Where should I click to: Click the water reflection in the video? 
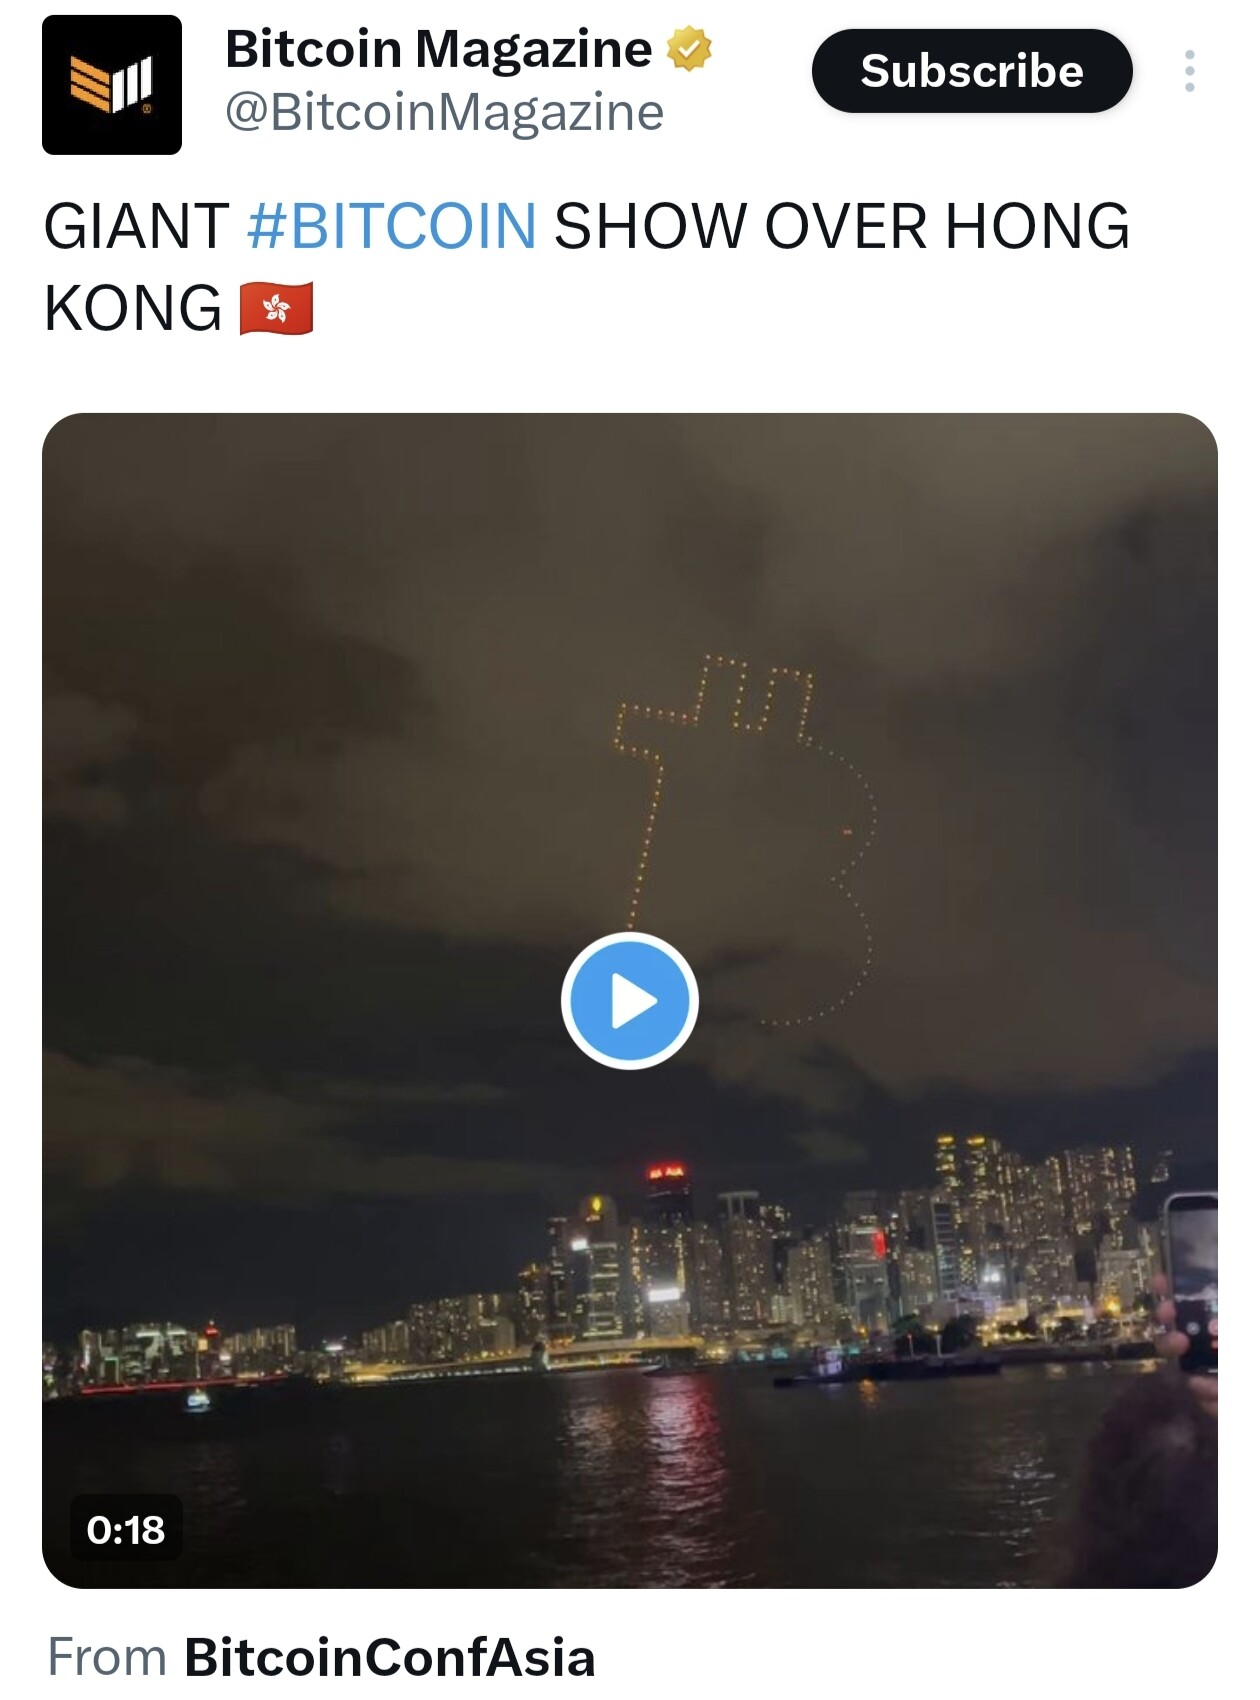[x=650, y=1460]
